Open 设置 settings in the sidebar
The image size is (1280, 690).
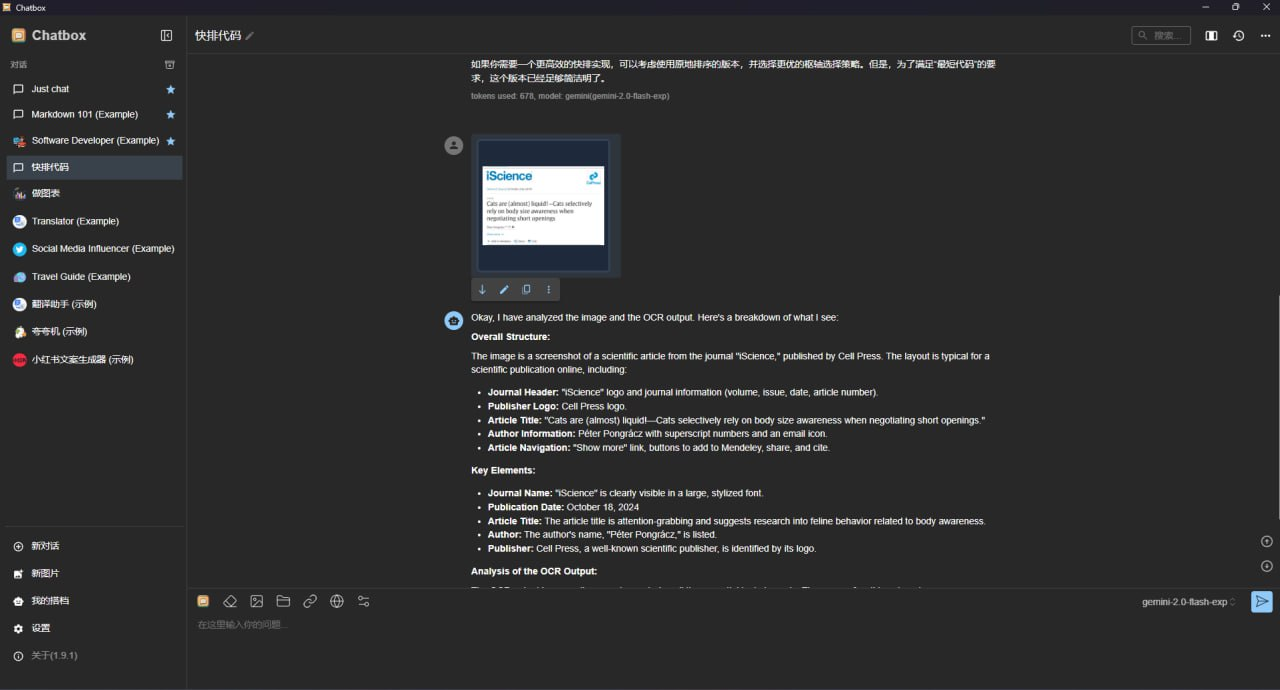point(40,628)
